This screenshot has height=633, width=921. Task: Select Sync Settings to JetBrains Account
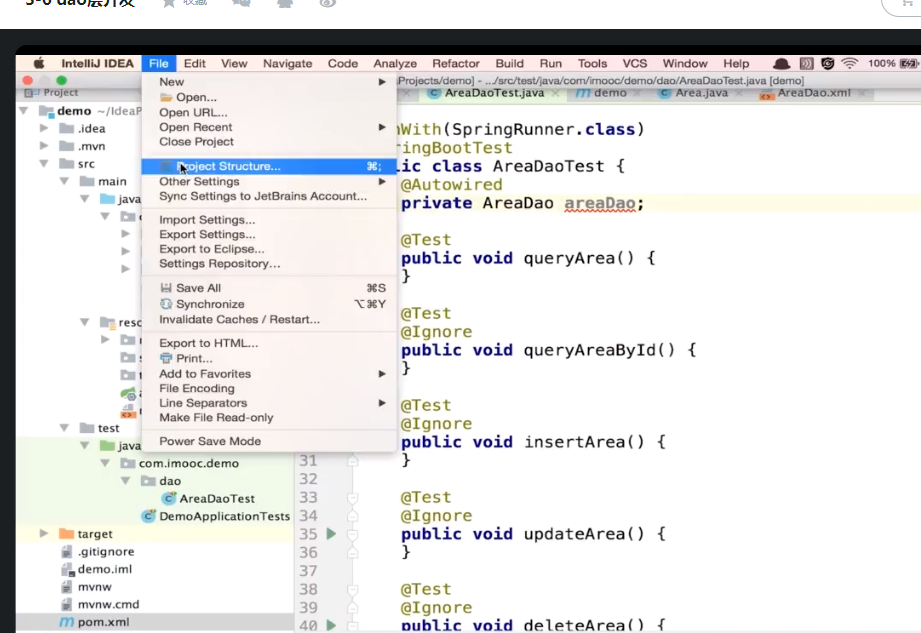(269, 196)
